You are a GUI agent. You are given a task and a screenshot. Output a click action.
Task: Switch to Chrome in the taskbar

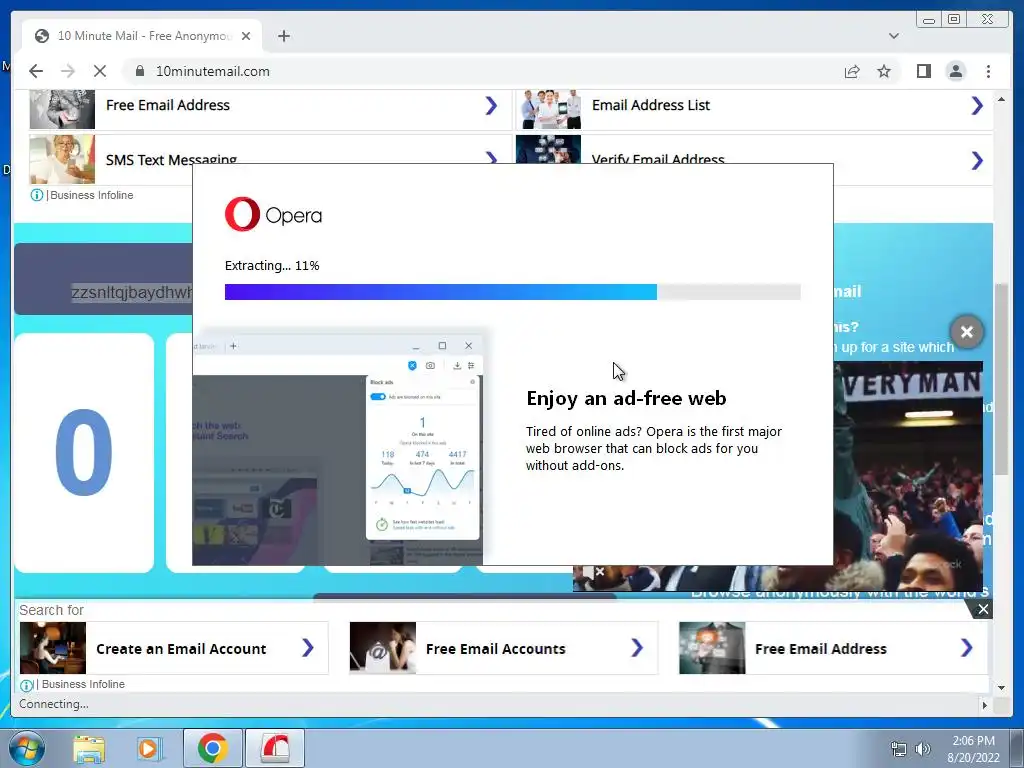tap(212, 748)
